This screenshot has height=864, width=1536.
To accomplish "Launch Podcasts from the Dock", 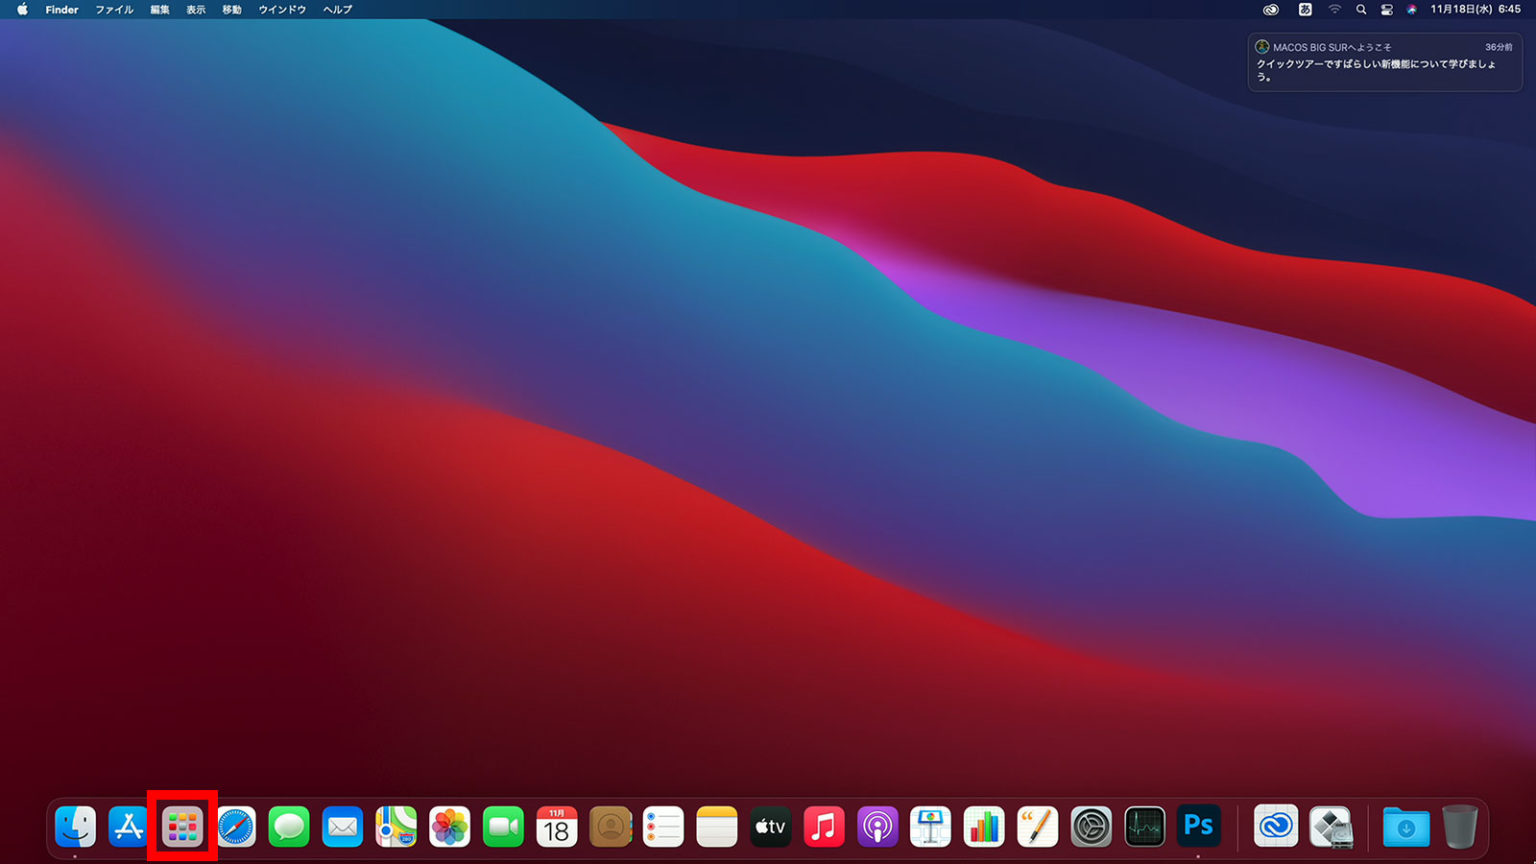I will (x=877, y=827).
